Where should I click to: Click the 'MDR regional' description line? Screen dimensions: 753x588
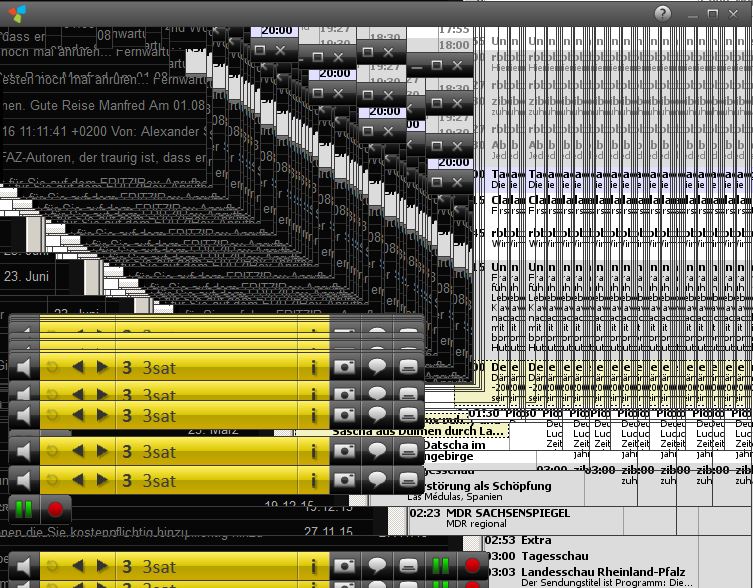476,524
